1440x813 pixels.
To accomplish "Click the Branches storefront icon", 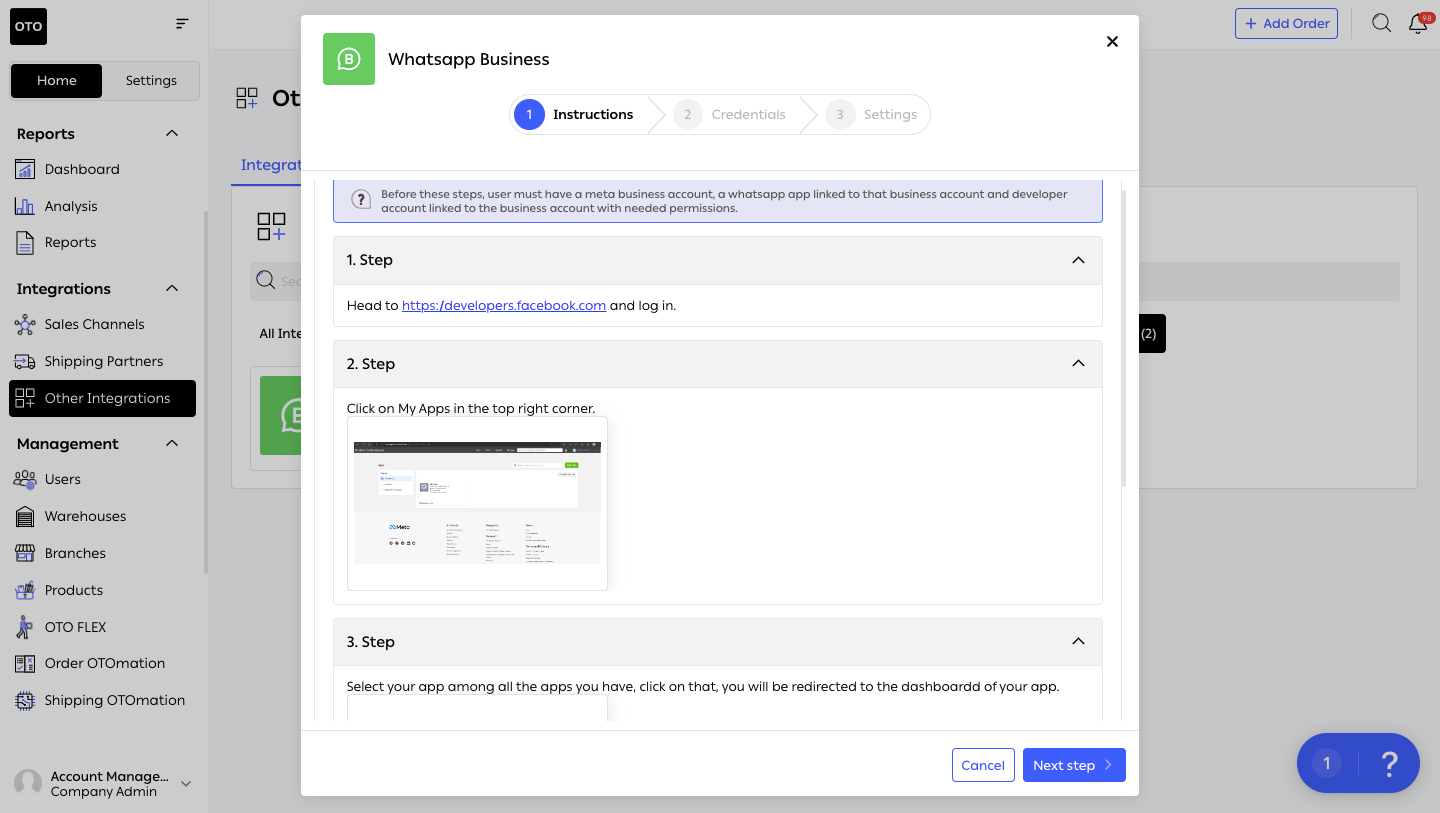I will [x=25, y=553].
